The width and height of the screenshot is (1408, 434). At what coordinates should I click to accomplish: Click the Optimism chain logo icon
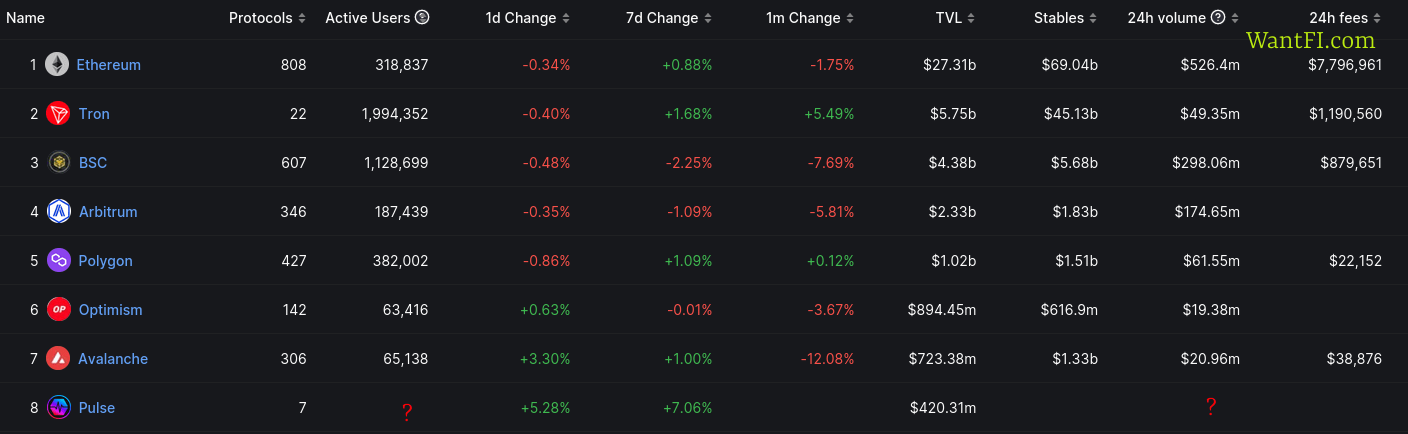tap(58, 309)
